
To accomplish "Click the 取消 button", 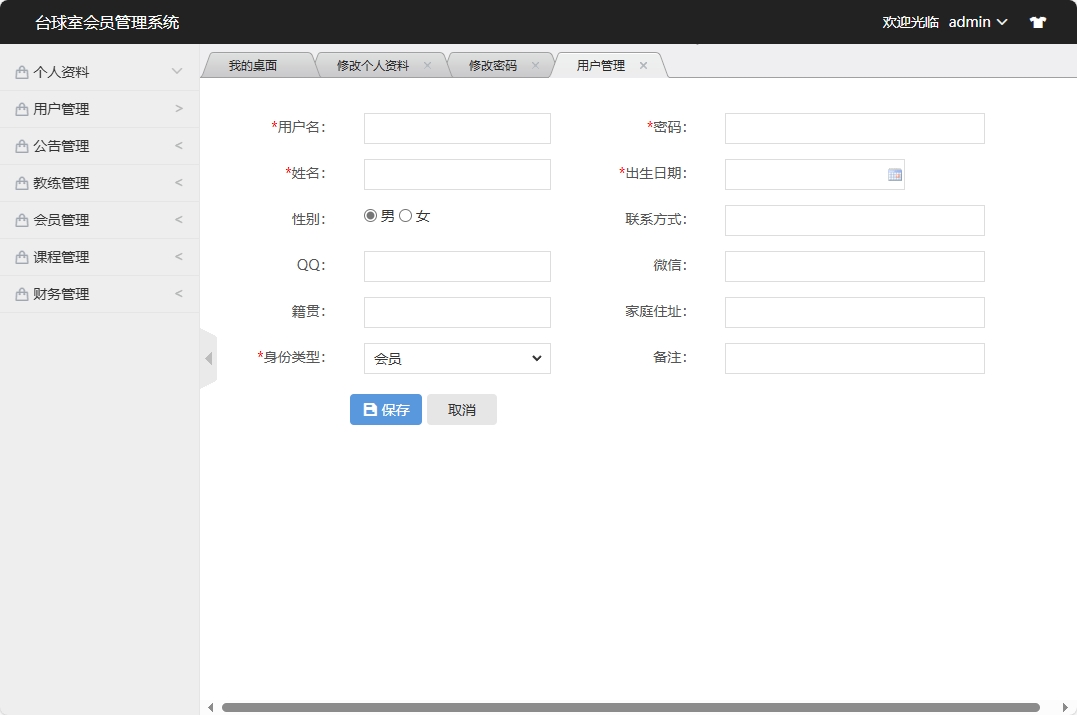I will point(461,409).
